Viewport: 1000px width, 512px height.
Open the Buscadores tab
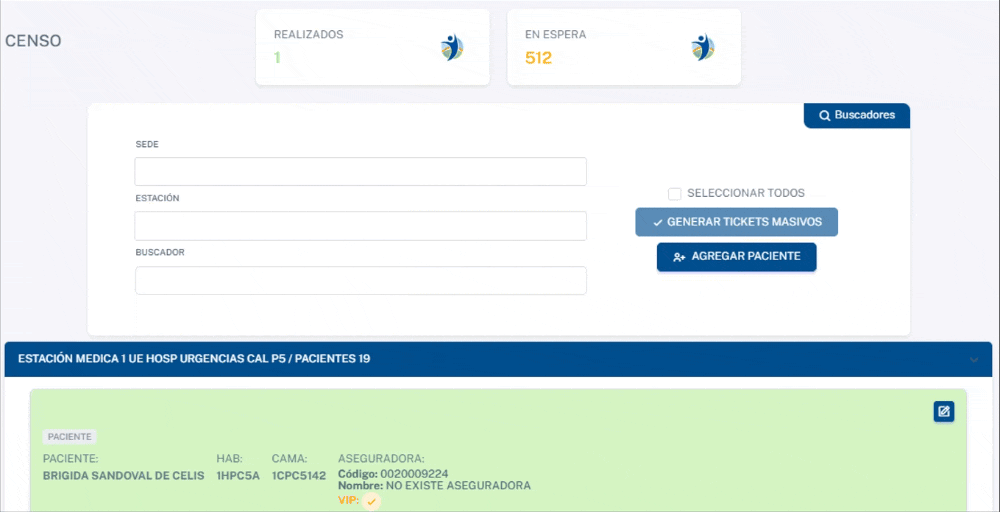point(857,115)
